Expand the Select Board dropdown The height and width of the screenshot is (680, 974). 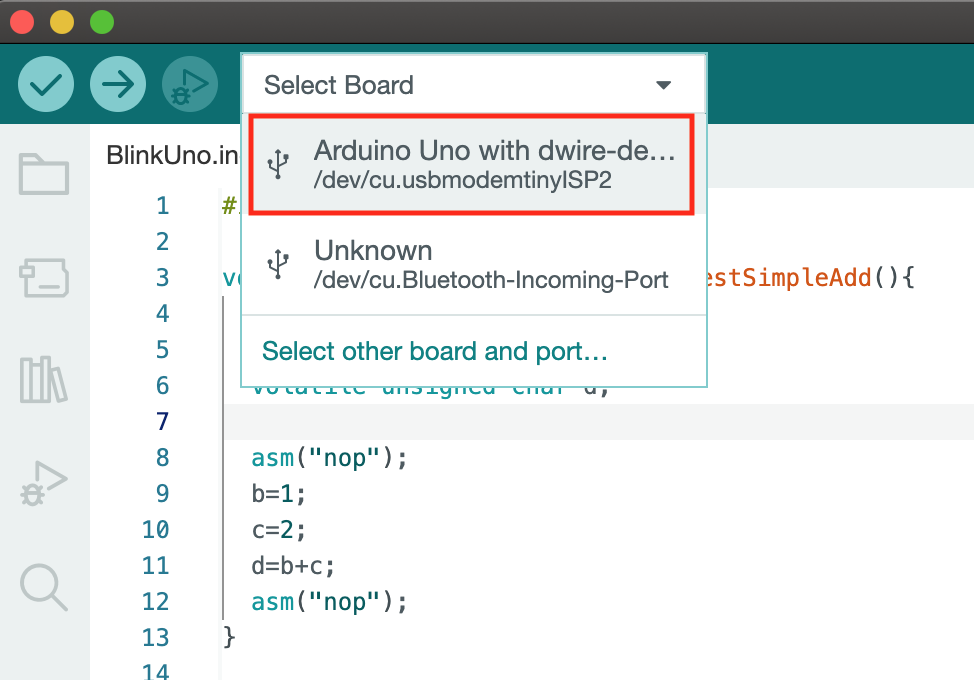point(474,84)
